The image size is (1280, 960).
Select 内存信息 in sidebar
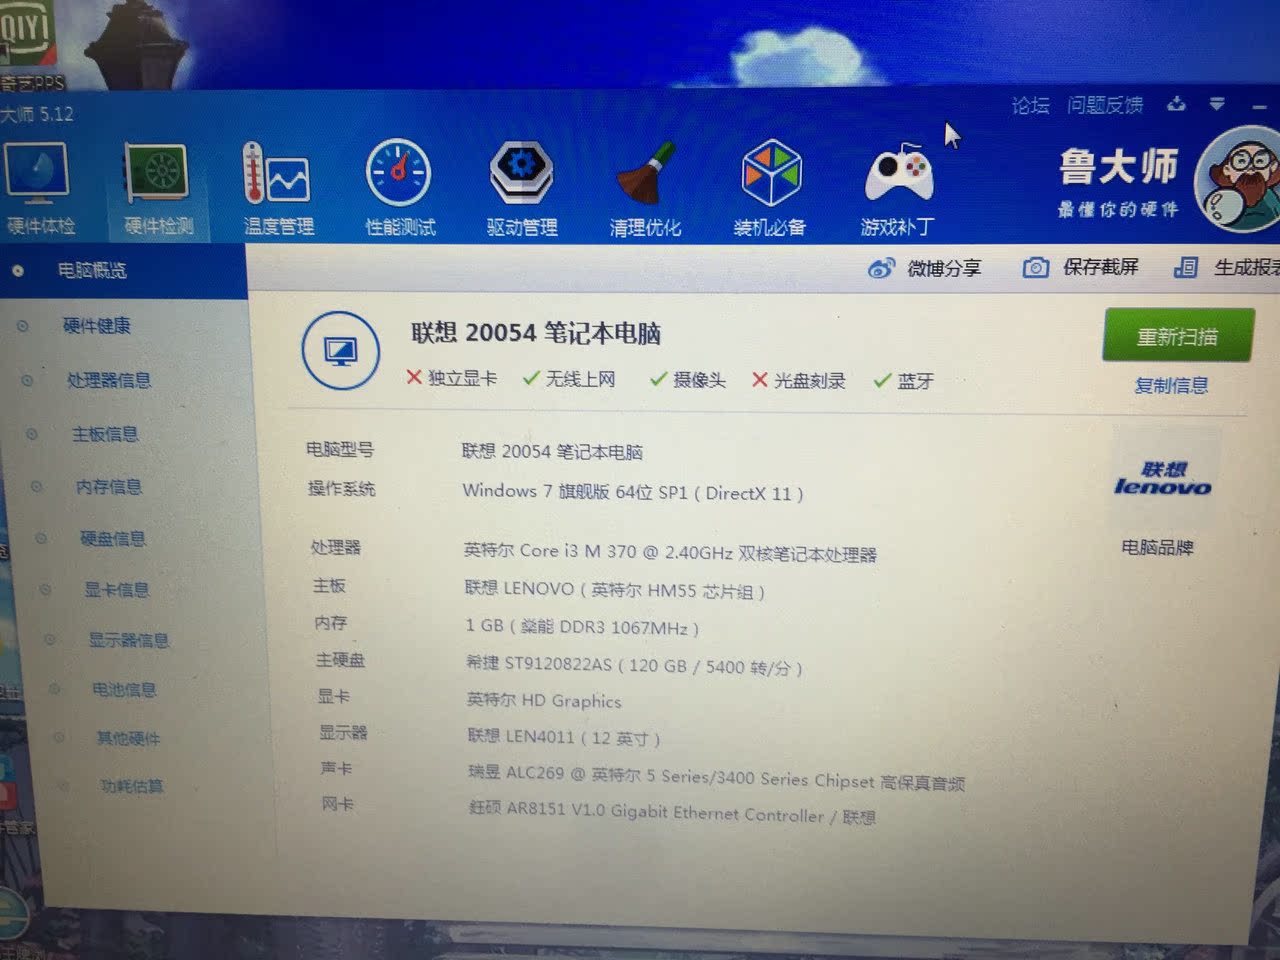tap(109, 487)
